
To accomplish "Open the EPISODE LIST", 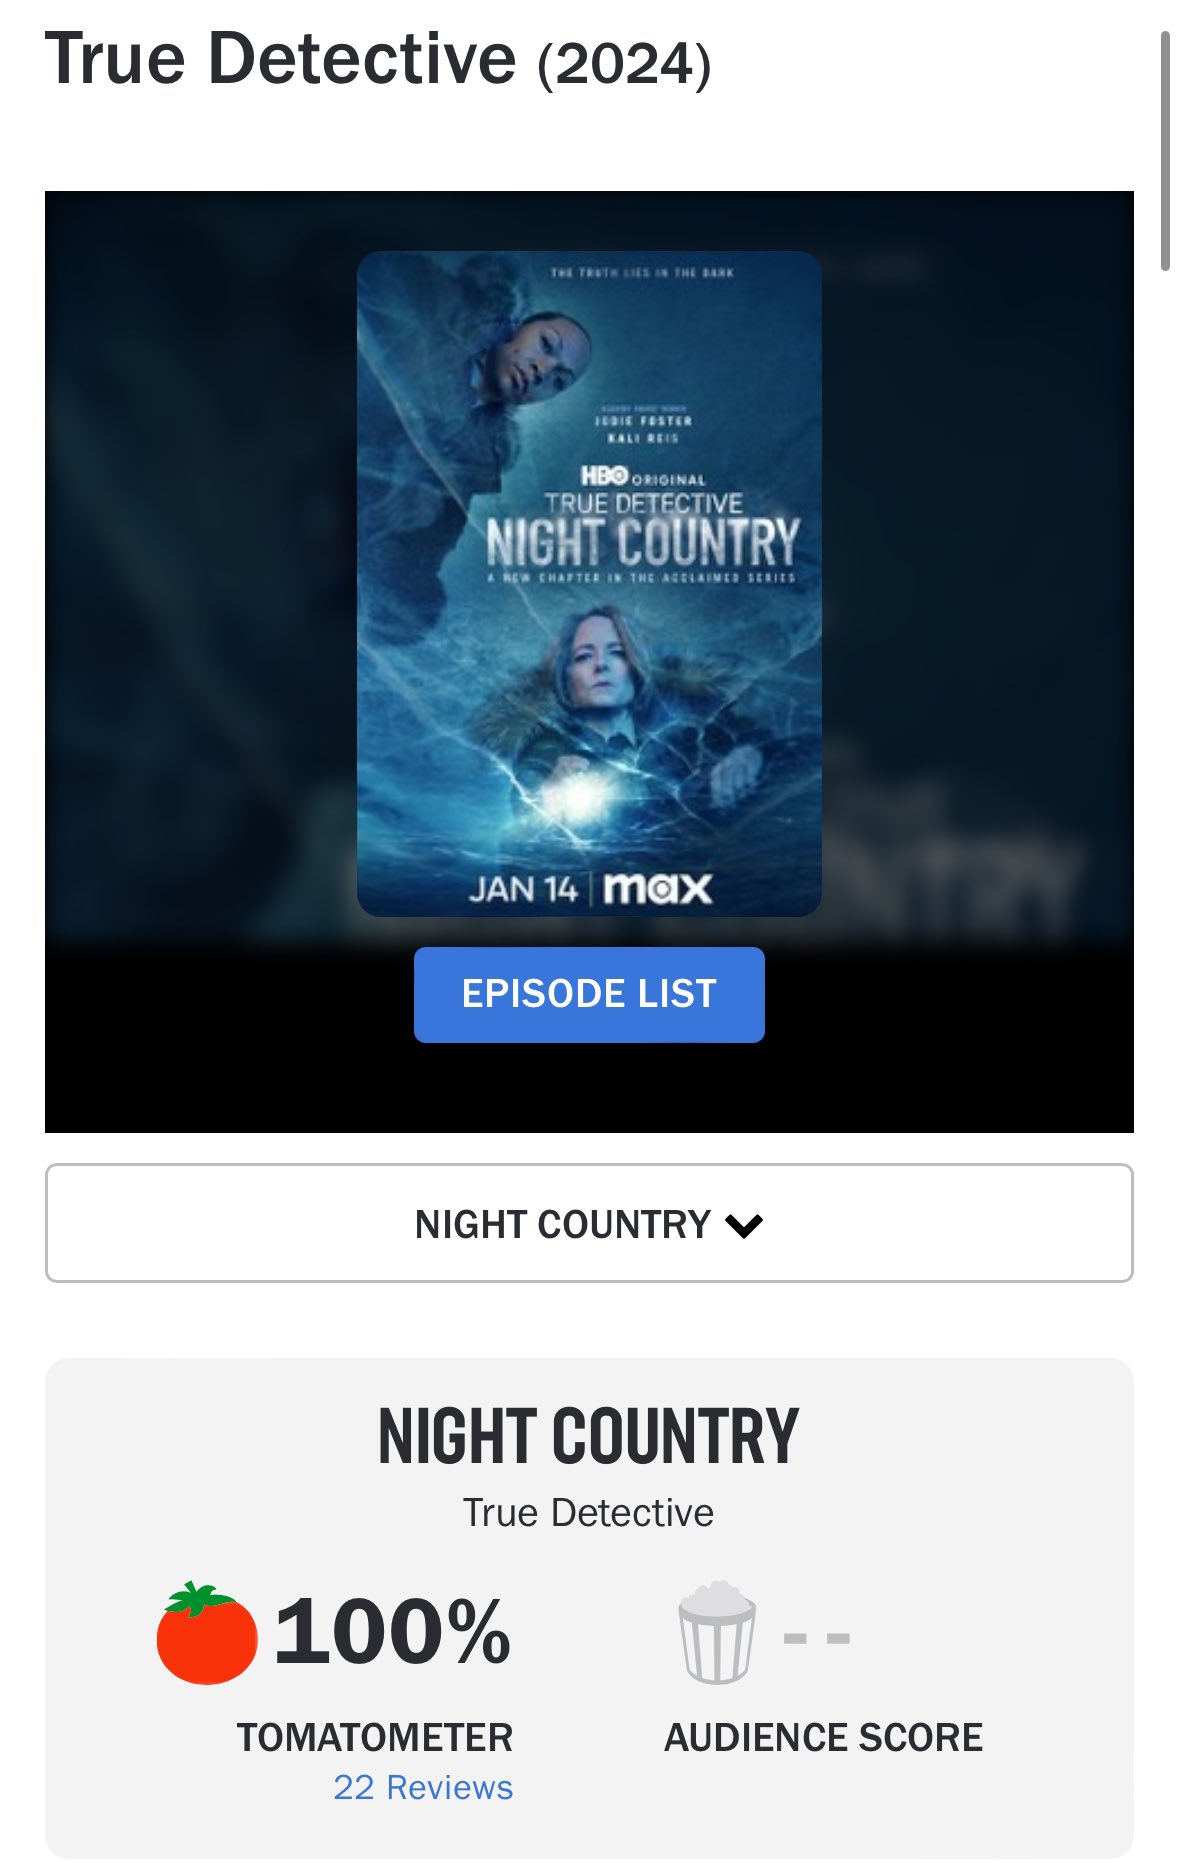I will tap(589, 995).
